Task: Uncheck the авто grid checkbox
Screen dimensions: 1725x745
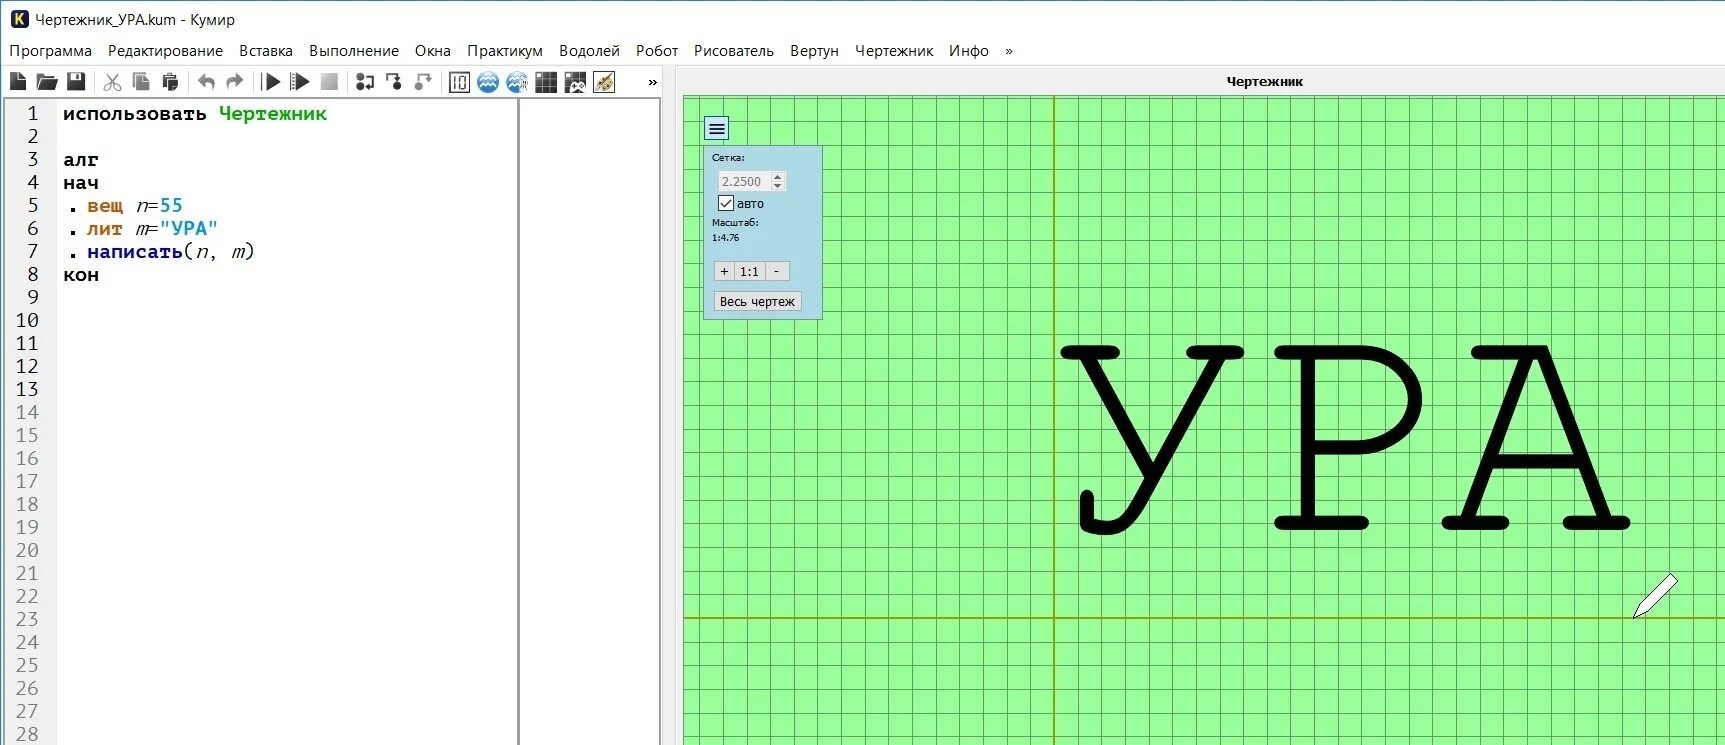Action: (x=726, y=203)
